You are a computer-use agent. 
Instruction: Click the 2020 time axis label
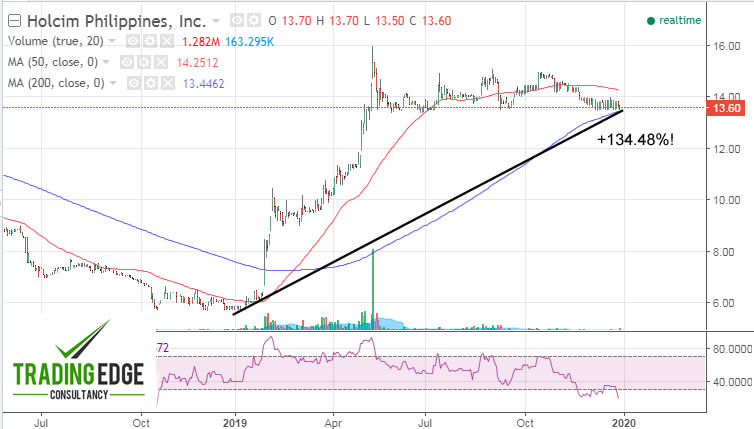(x=624, y=423)
